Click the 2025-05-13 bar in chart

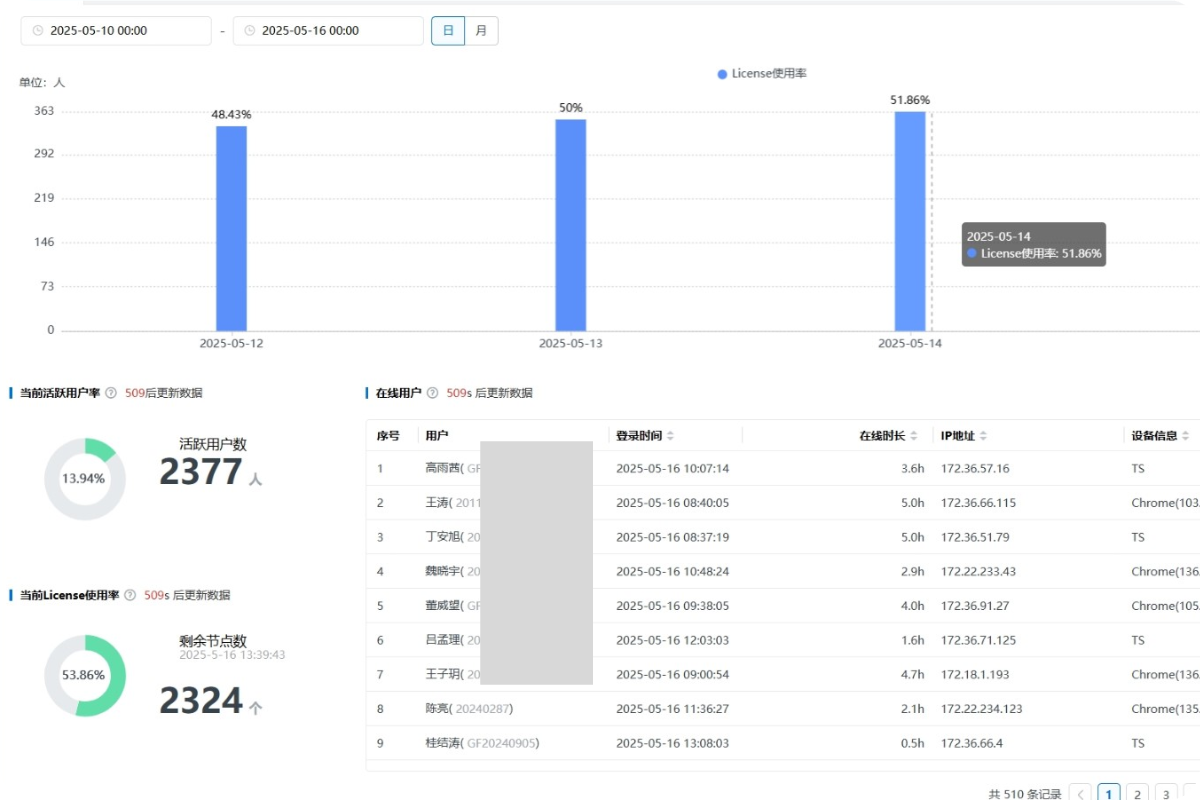(571, 225)
